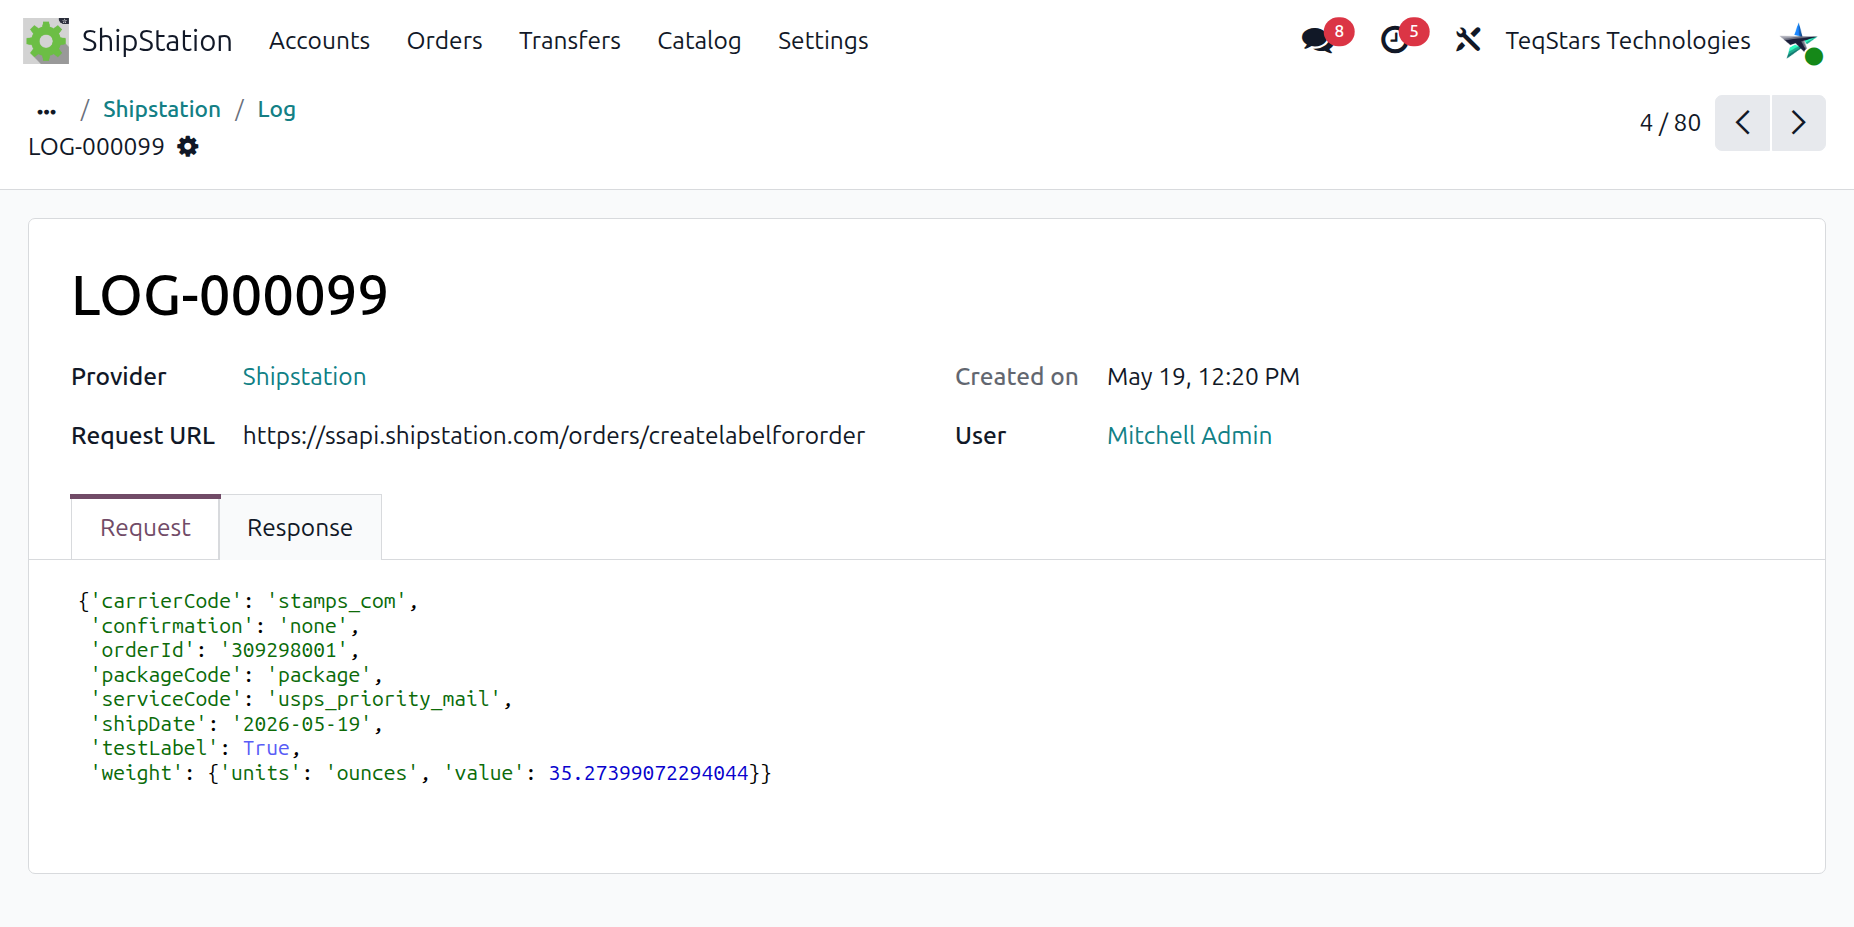Open the Transfers menu
This screenshot has height=927, width=1854.
(569, 41)
